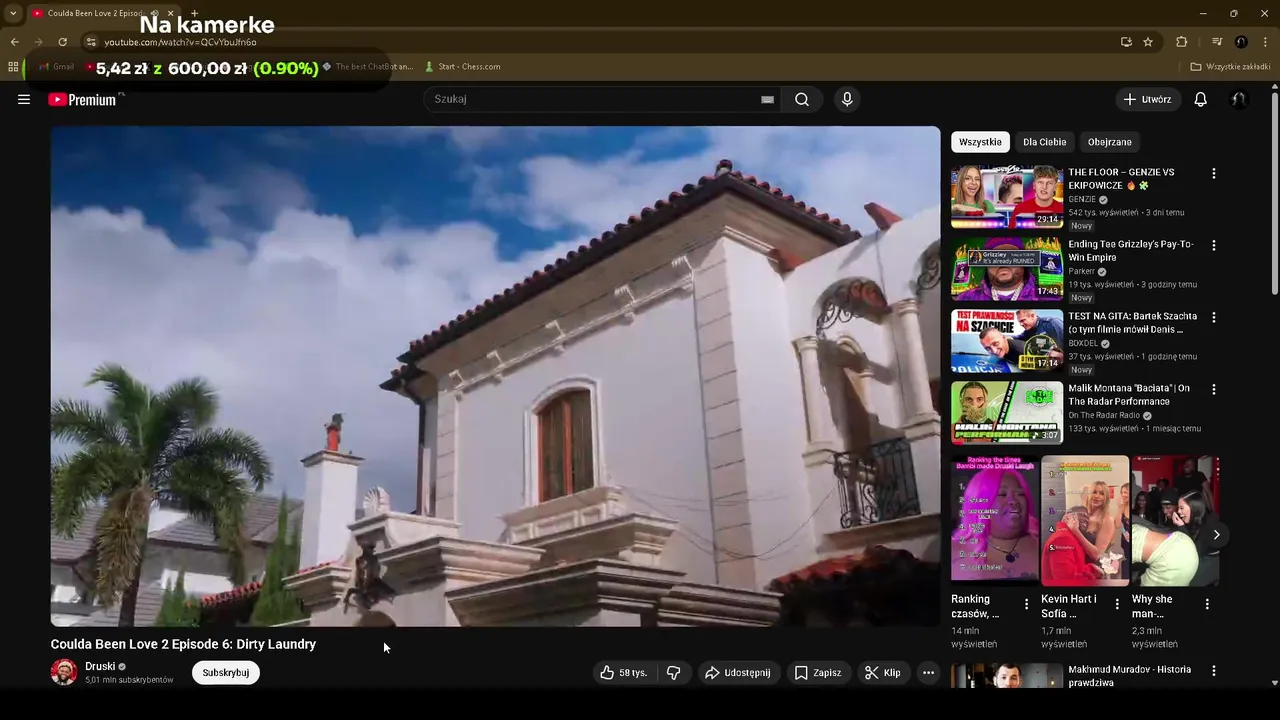The height and width of the screenshot is (720, 1280).
Task: Open the YouTube account avatar menu
Action: pyautogui.click(x=1239, y=99)
